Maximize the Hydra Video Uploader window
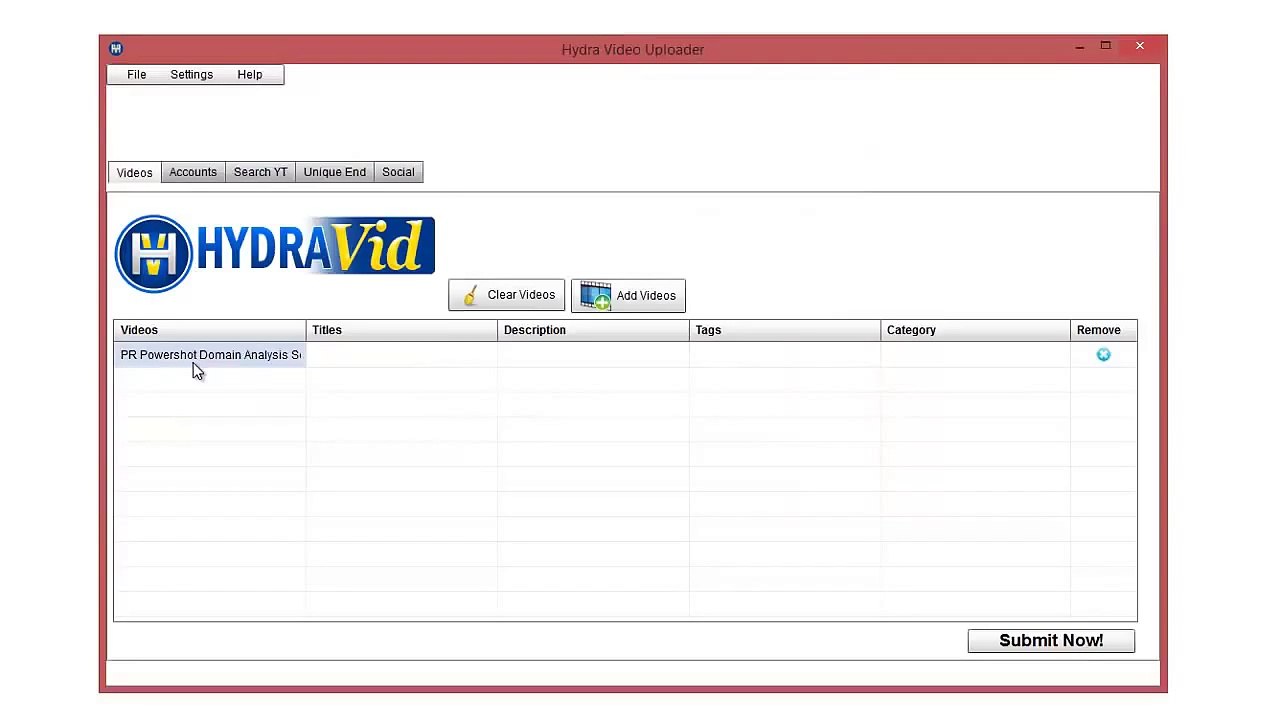The image size is (1280, 720). coord(1106,46)
